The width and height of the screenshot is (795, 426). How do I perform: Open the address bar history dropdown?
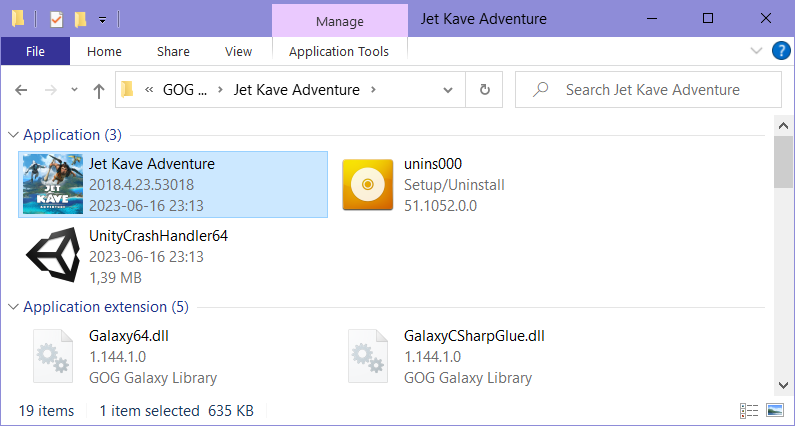(x=448, y=90)
